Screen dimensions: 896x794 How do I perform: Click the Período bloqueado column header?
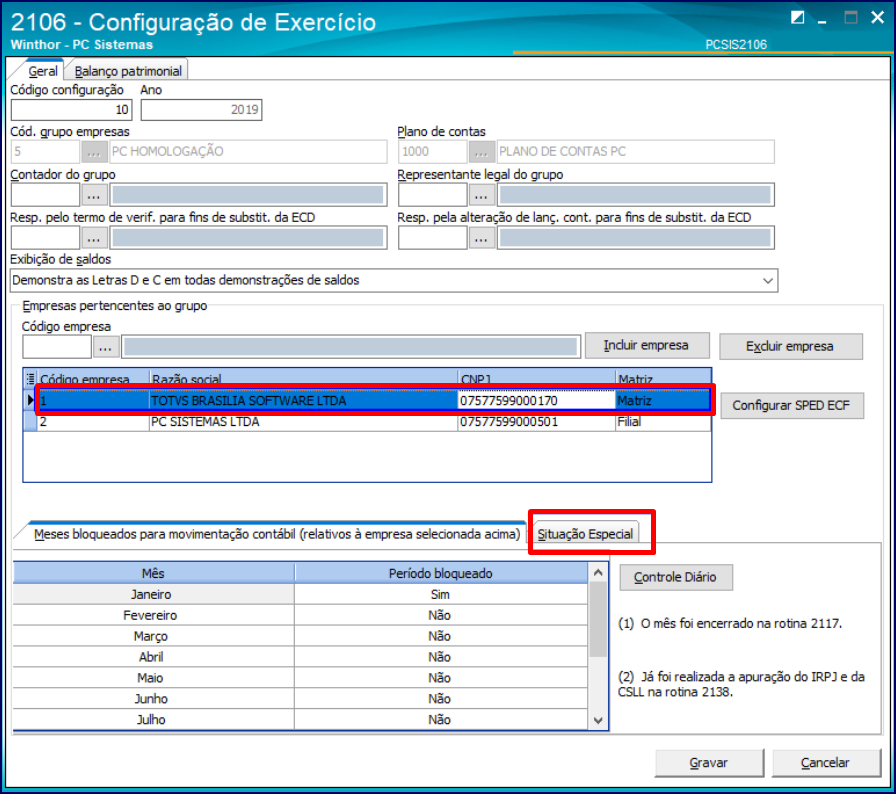point(441,573)
